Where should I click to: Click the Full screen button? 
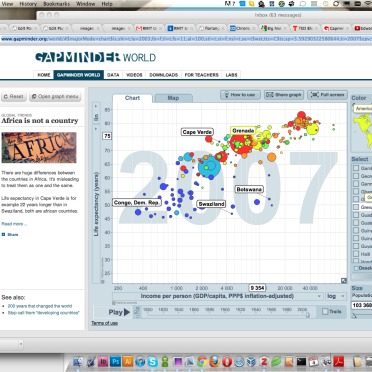click(328, 95)
